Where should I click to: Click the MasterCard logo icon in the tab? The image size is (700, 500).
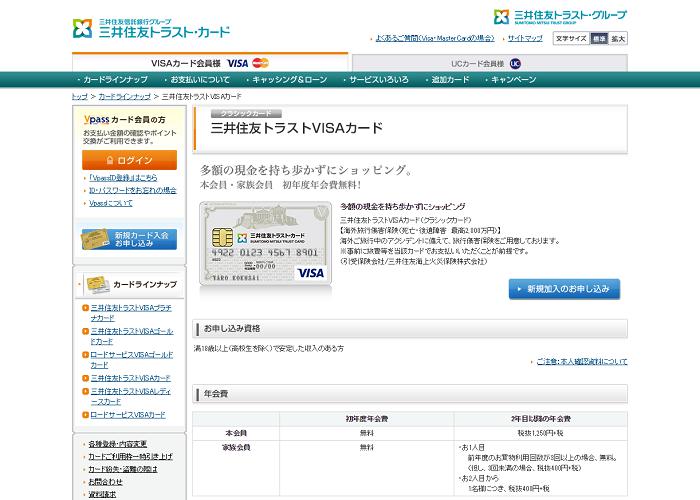click(x=260, y=63)
